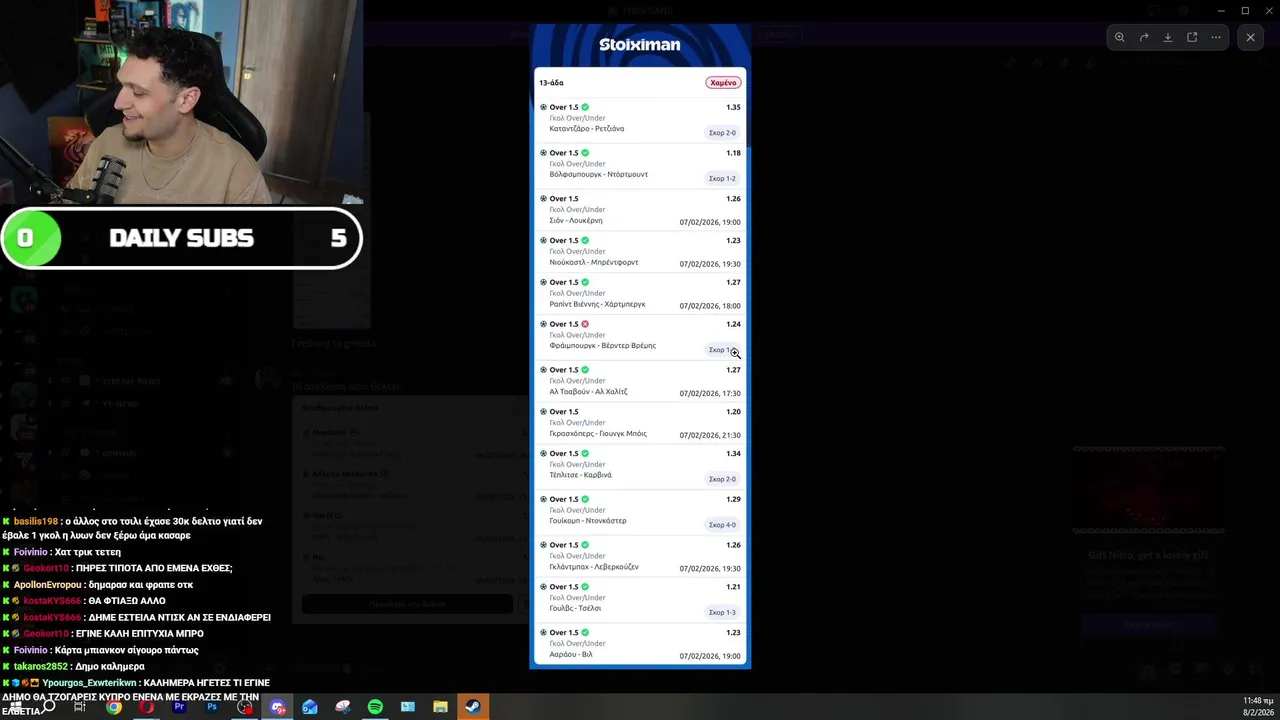The width and height of the screenshot is (1280, 720).
Task: Click the green check icon on the Γουλβς - Τσέλσι row
Action: 585,587
